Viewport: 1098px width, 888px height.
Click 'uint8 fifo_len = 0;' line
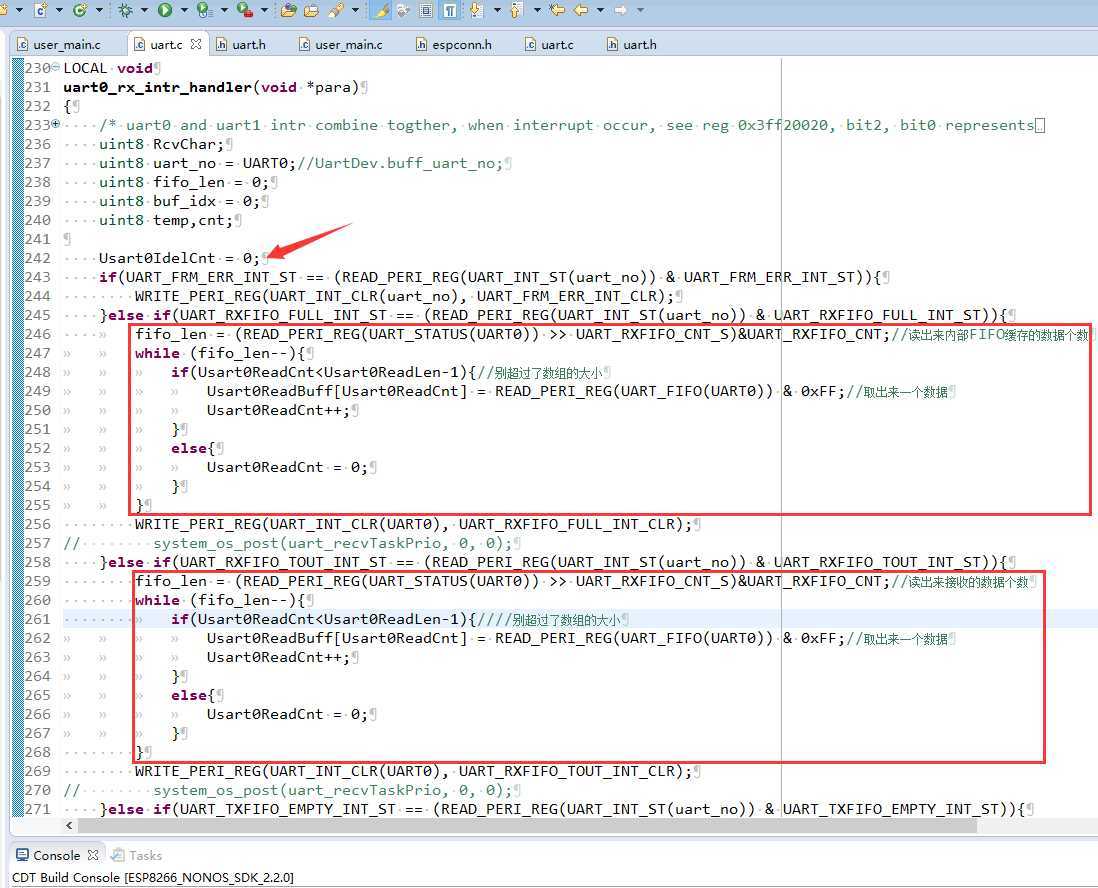click(183, 182)
